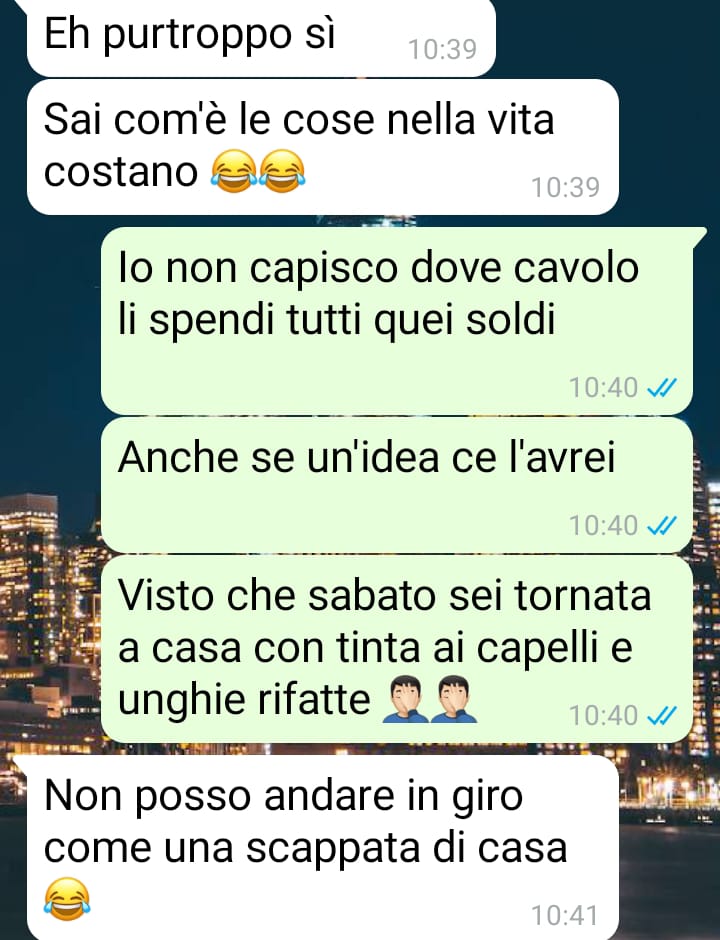Tap the blue ticks on the 'unghie rifatte' message
The height and width of the screenshot is (940, 720).
662,715
